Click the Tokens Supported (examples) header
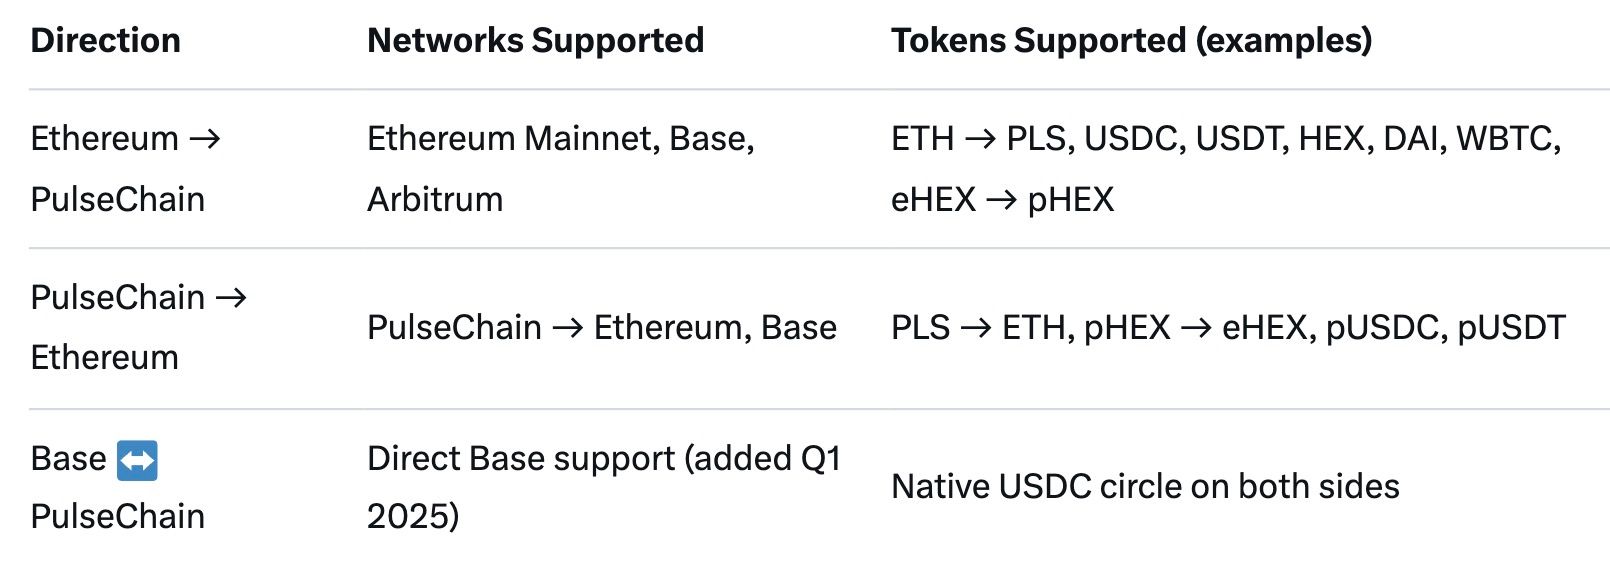 click(1131, 41)
